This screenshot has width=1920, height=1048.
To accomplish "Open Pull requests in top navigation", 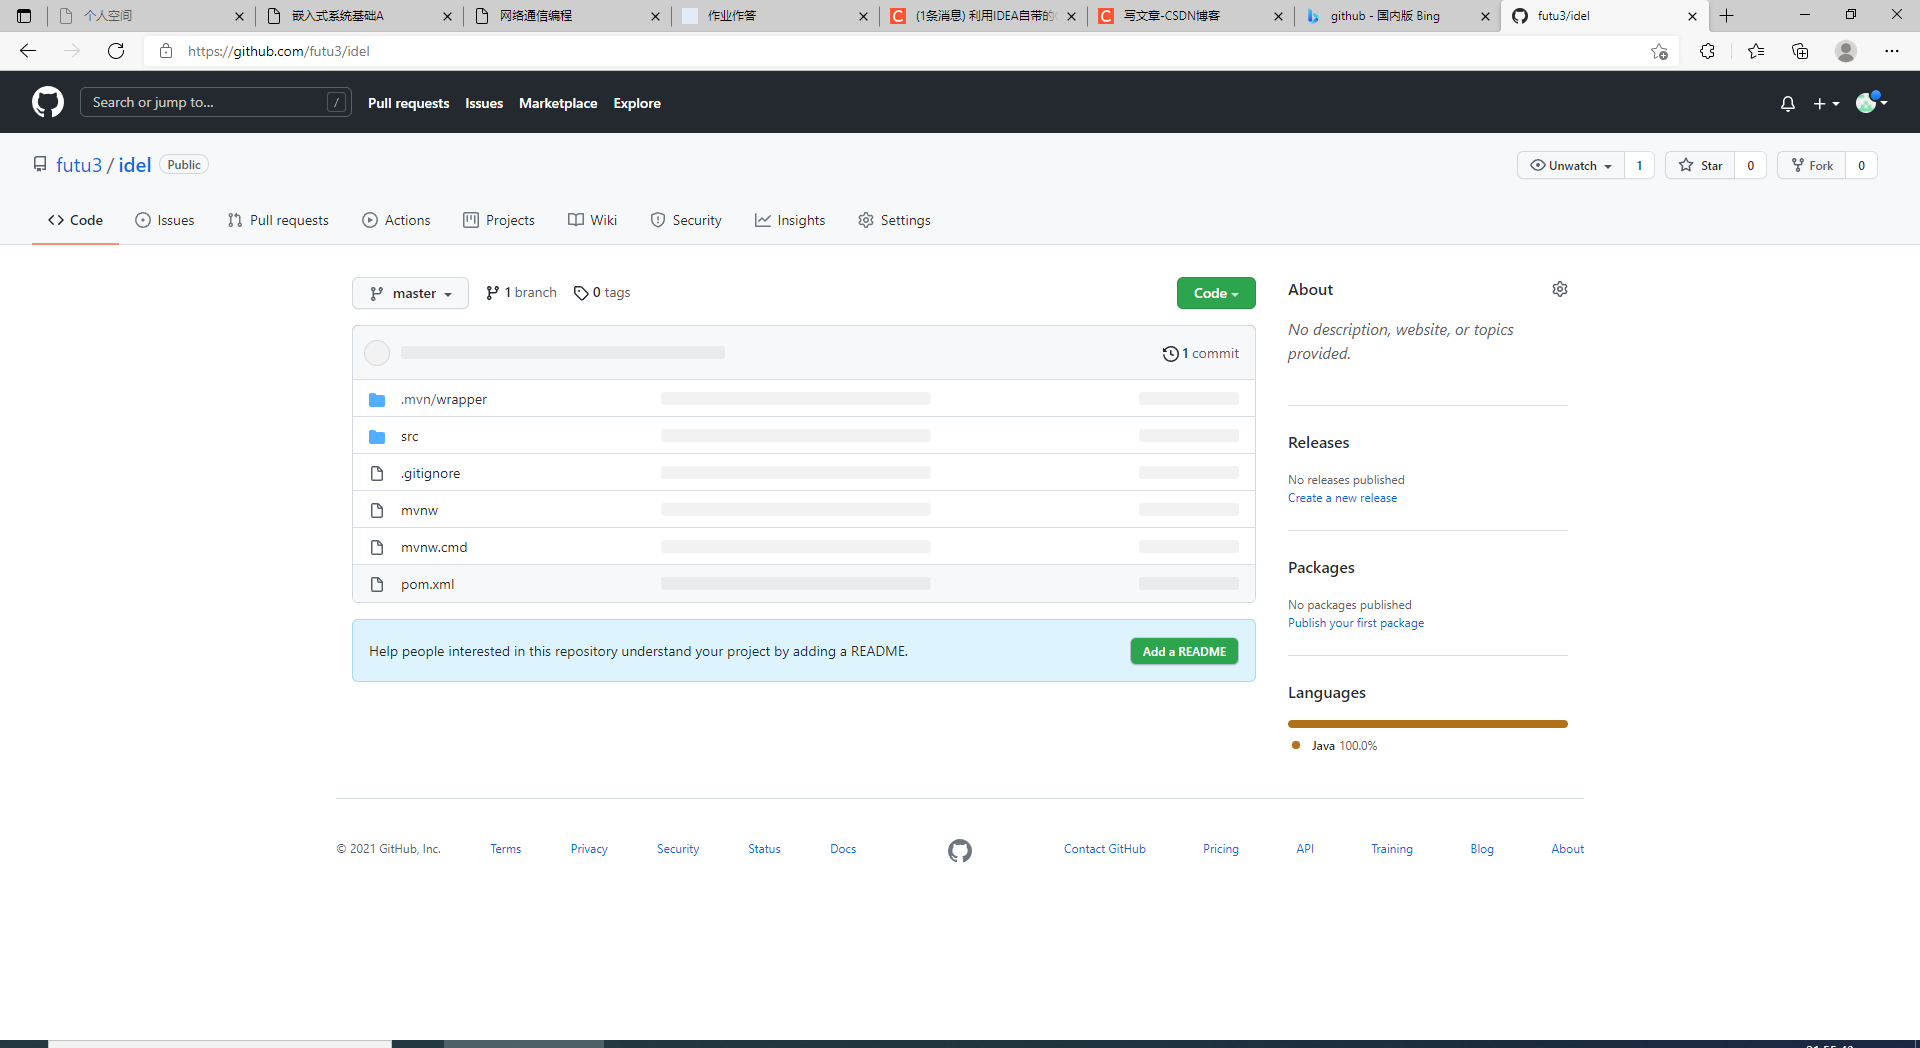I will point(408,103).
